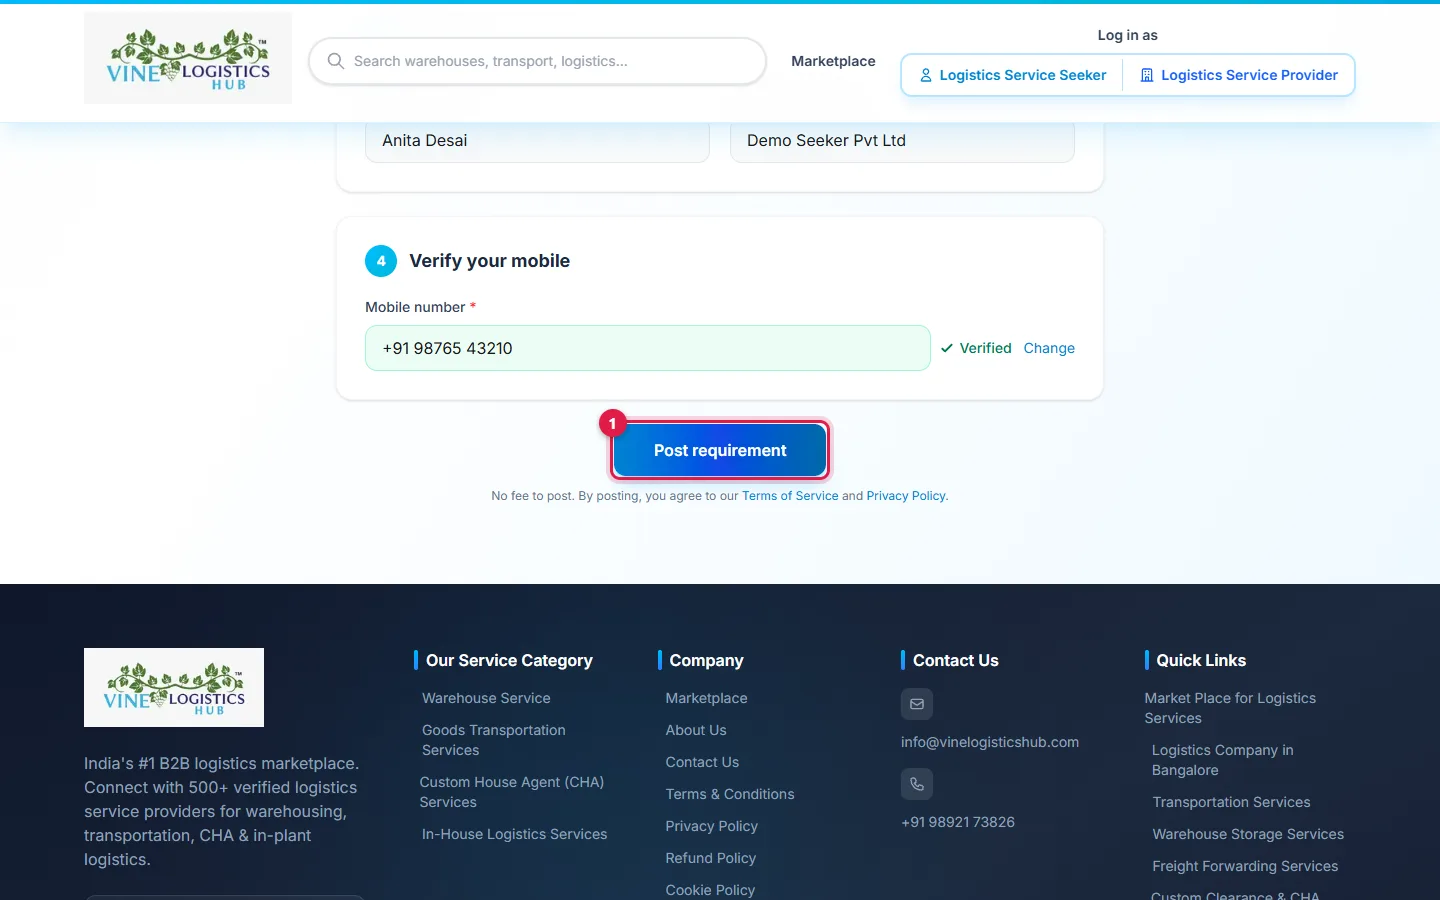The height and width of the screenshot is (900, 1440).
Task: Open the Cookie Policy footer link
Action: click(710, 890)
